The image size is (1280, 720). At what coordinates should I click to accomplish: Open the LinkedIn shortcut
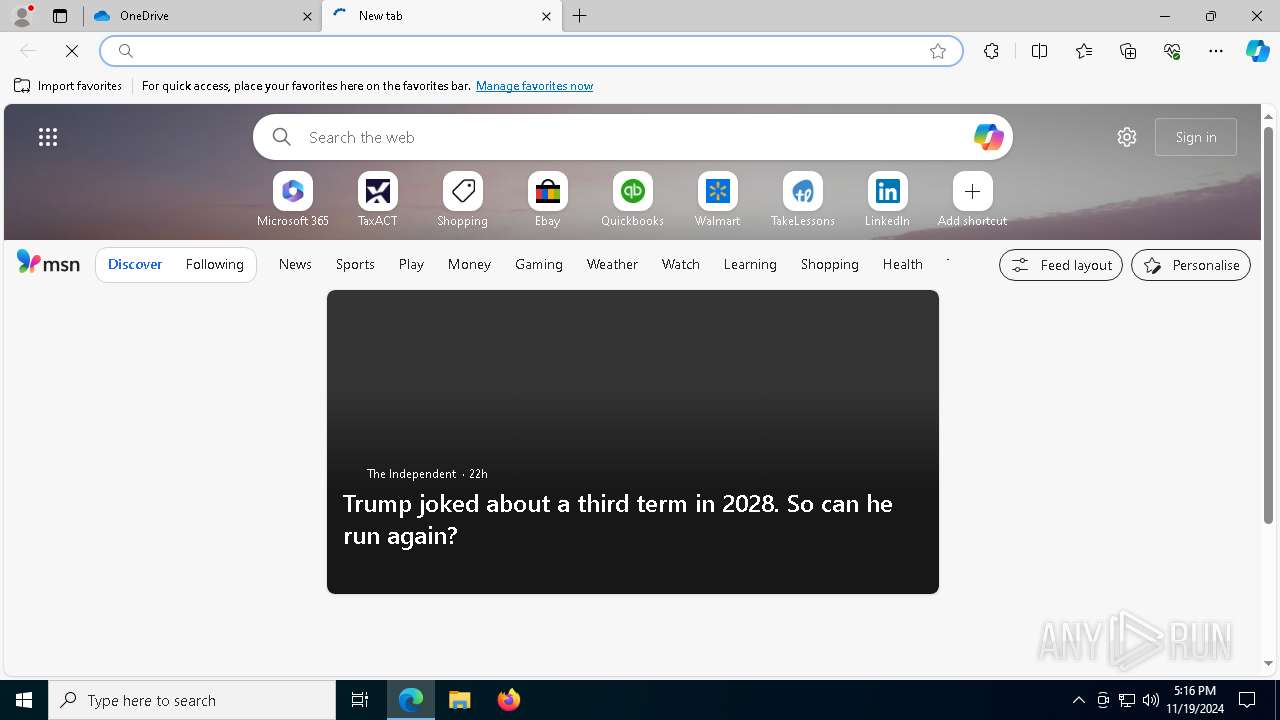click(888, 199)
